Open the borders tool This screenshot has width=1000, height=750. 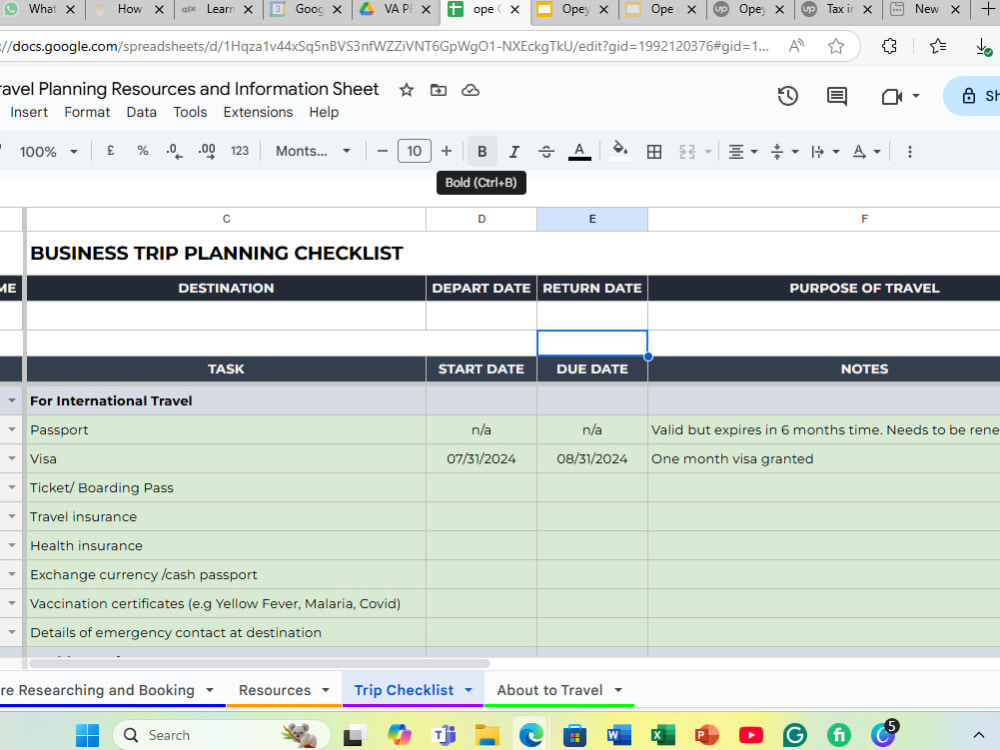click(x=654, y=151)
